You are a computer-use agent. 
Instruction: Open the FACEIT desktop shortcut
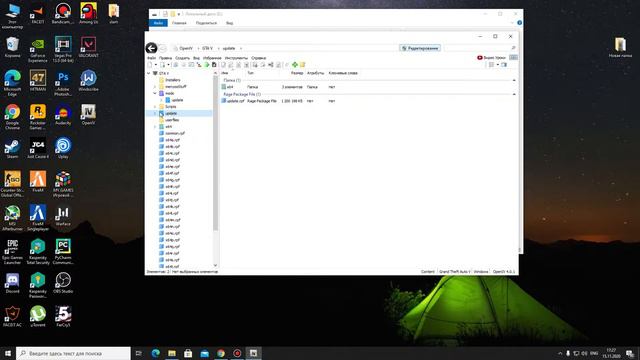coord(38,13)
